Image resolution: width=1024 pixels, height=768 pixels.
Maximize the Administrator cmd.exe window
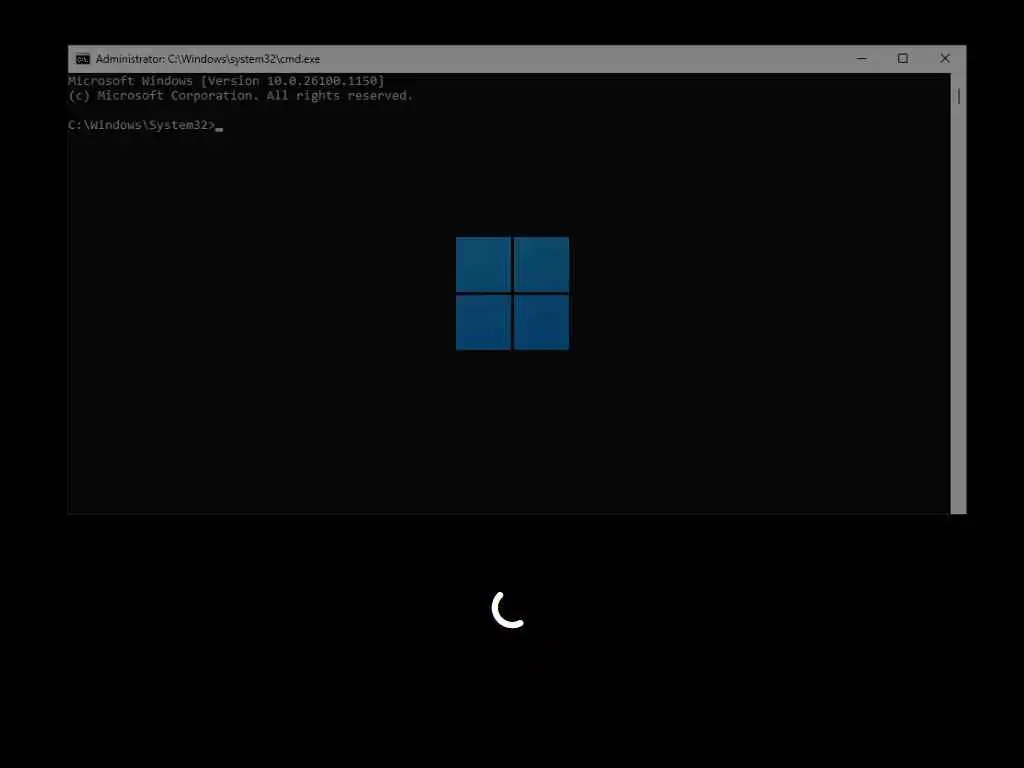coord(903,59)
